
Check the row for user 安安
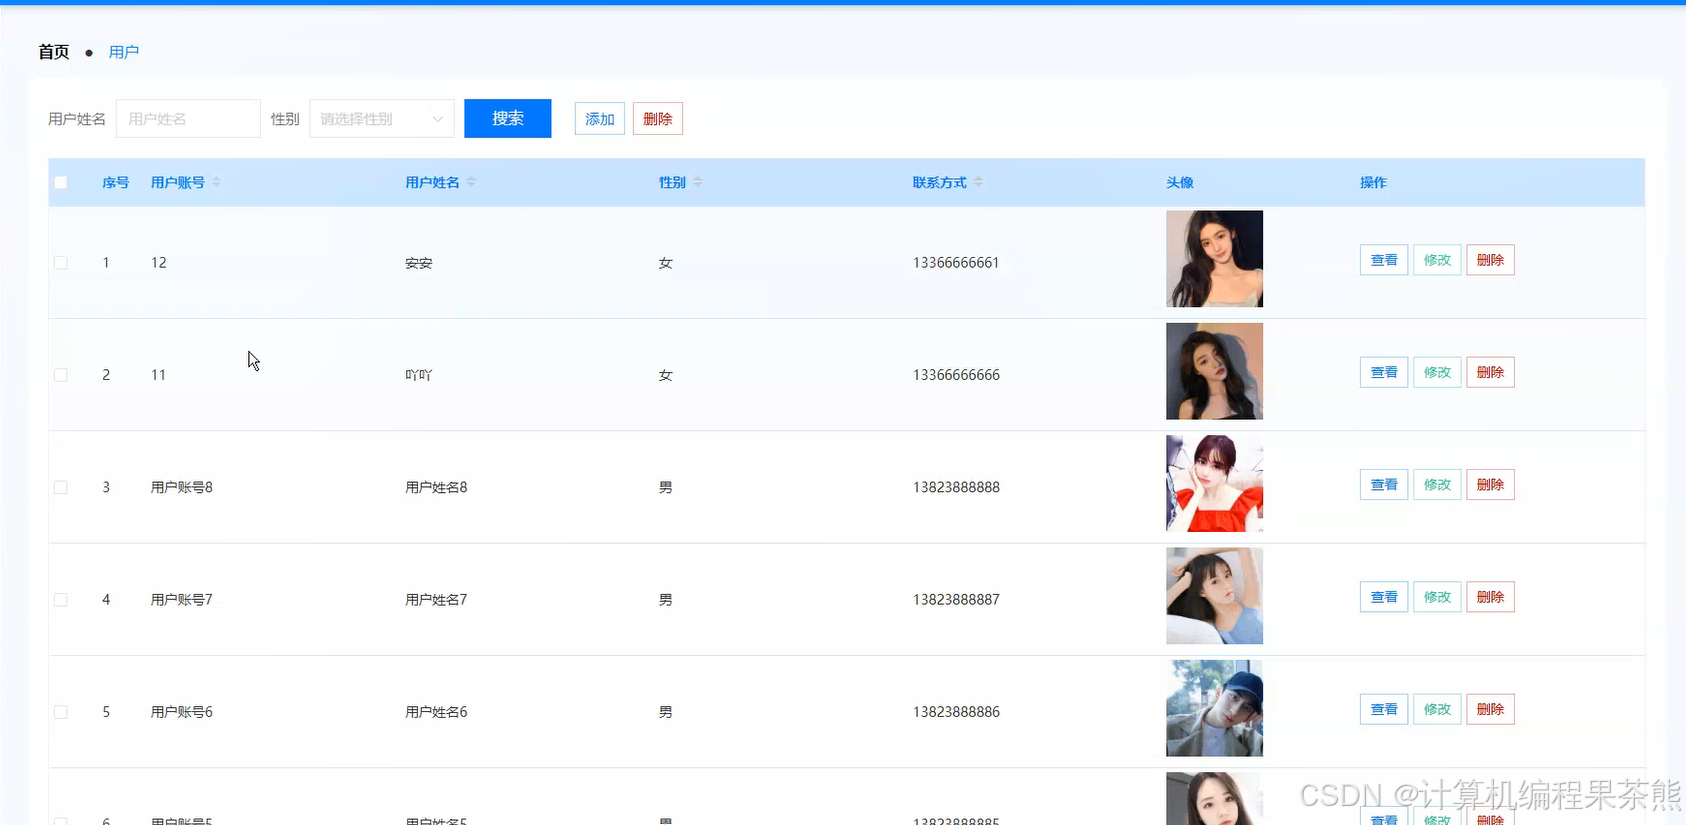tap(61, 263)
